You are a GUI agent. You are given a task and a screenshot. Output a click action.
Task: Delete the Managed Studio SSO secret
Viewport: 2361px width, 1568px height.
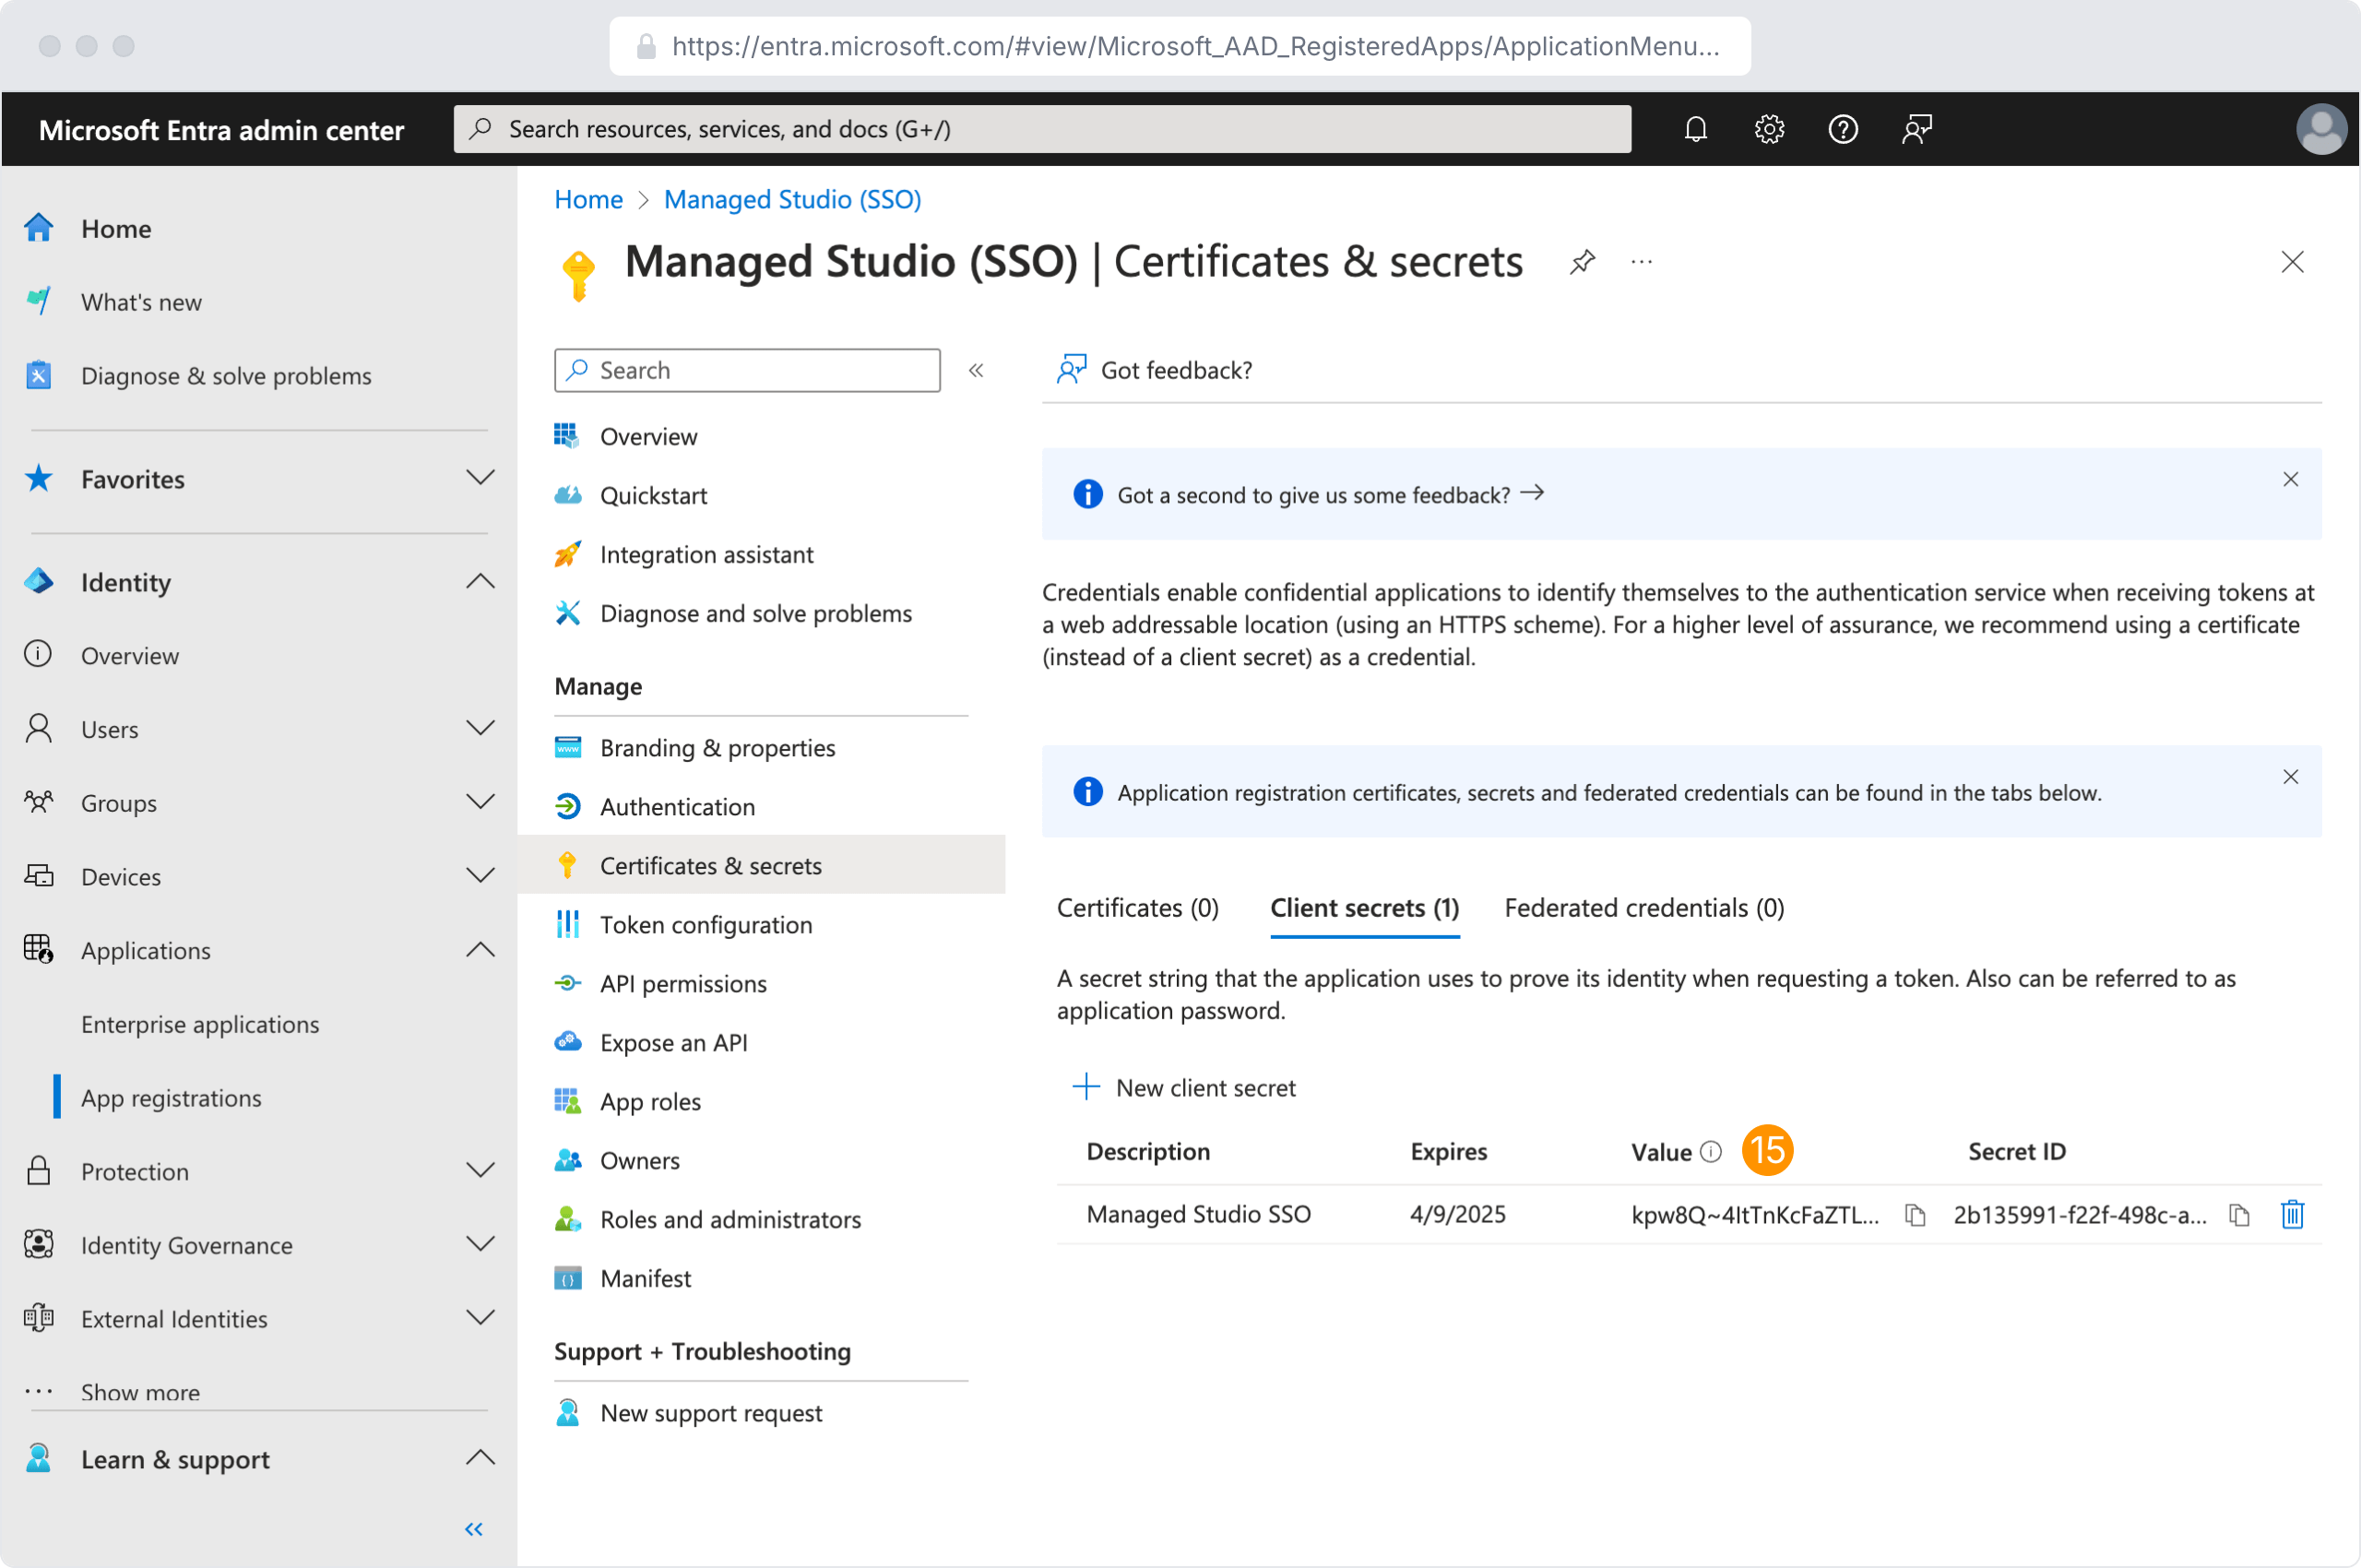click(2291, 1214)
